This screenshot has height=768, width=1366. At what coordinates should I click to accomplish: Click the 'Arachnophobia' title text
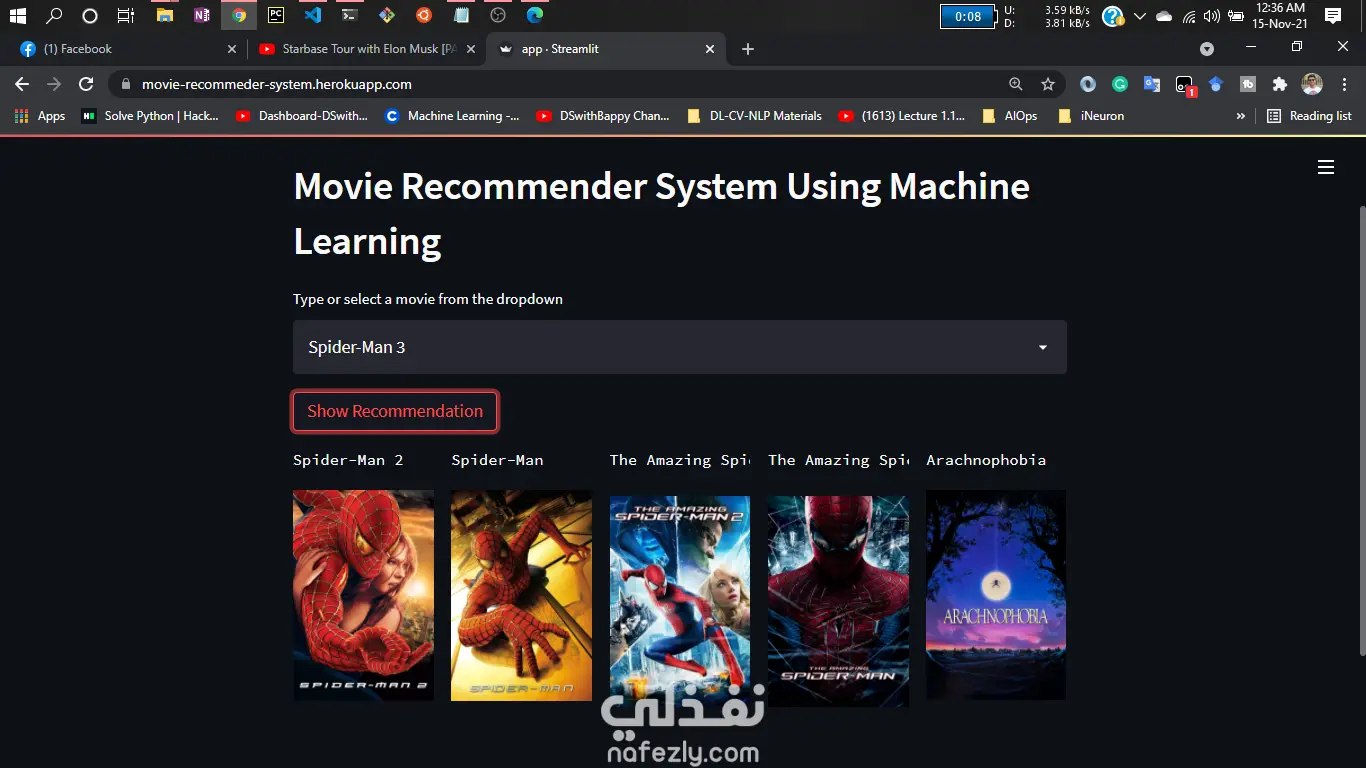click(986, 460)
